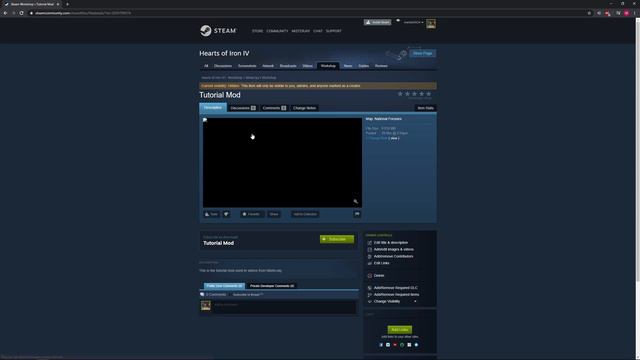Viewport: 640px width, 360px height.
Task: Switch to the Videos hub tab
Action: (x=307, y=66)
